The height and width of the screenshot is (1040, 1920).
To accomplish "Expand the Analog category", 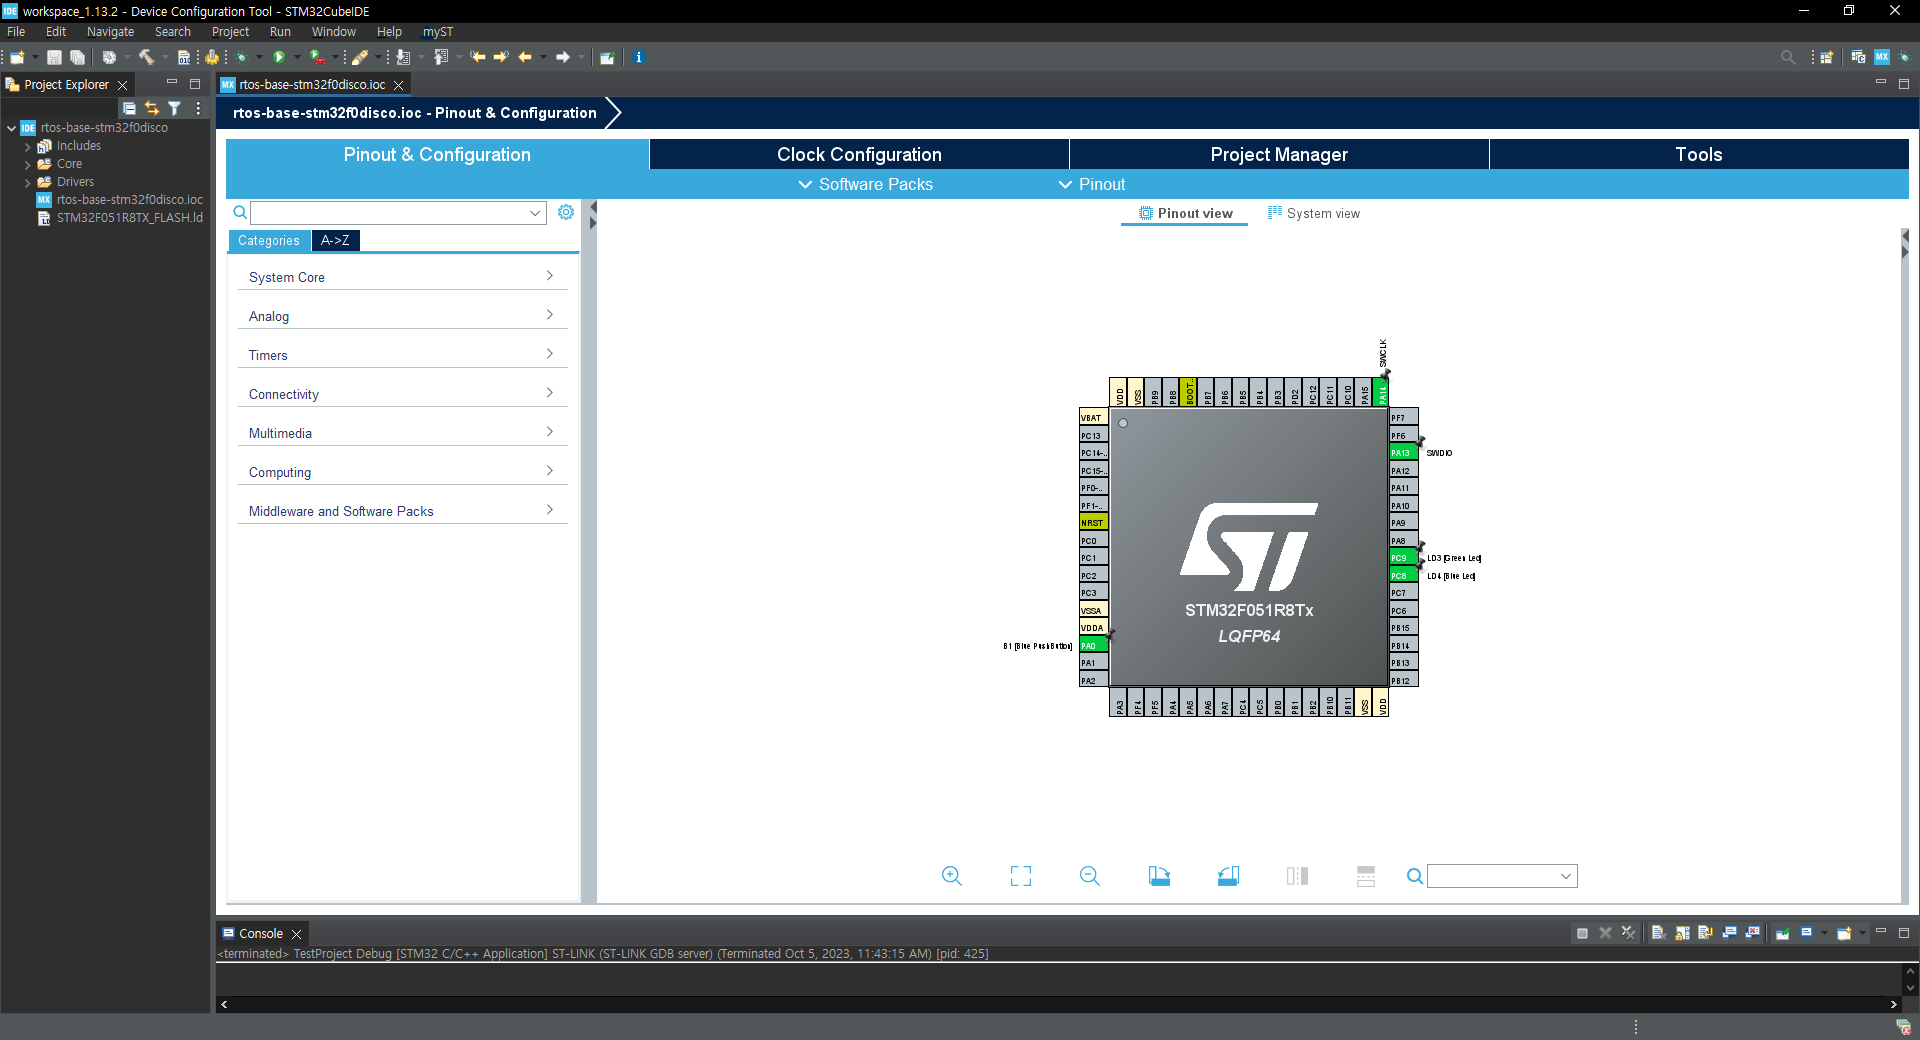I will [402, 316].
